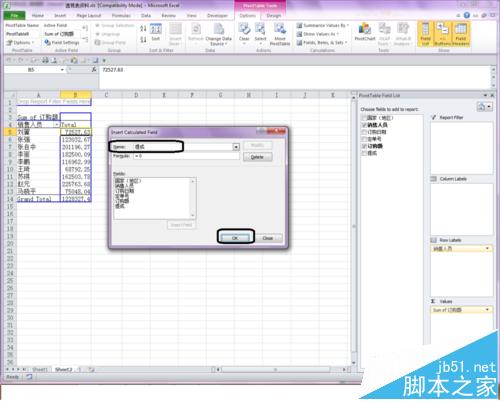Click the What-If Analysis icon
500x401 pixels.
[402, 34]
